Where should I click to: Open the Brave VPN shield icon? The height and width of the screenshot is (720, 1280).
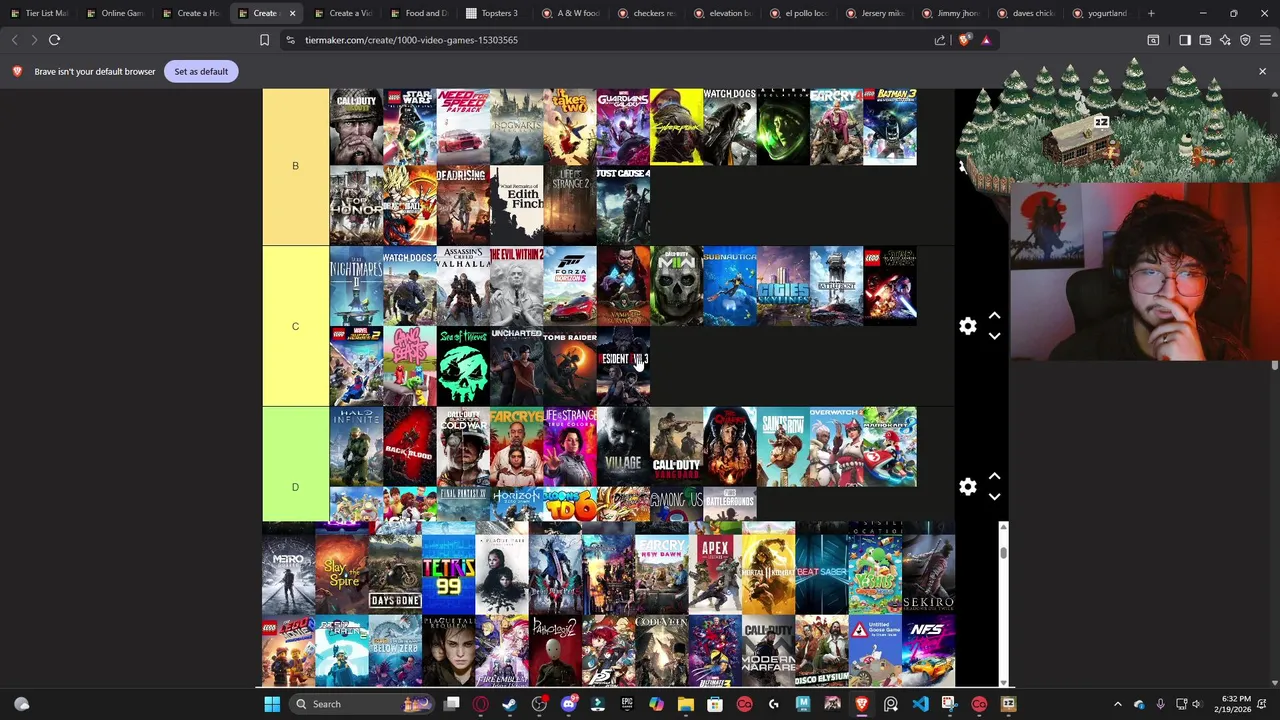point(1245,40)
